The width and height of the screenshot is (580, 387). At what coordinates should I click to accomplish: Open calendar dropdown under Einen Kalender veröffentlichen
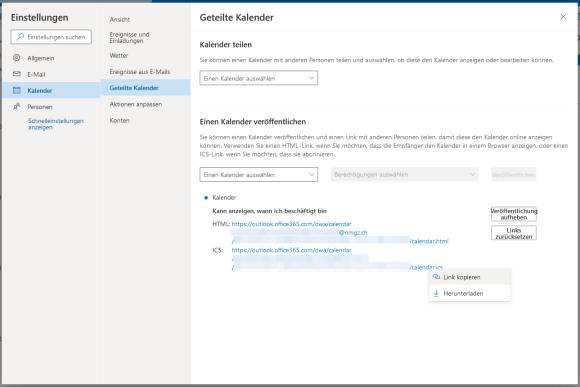click(x=259, y=175)
